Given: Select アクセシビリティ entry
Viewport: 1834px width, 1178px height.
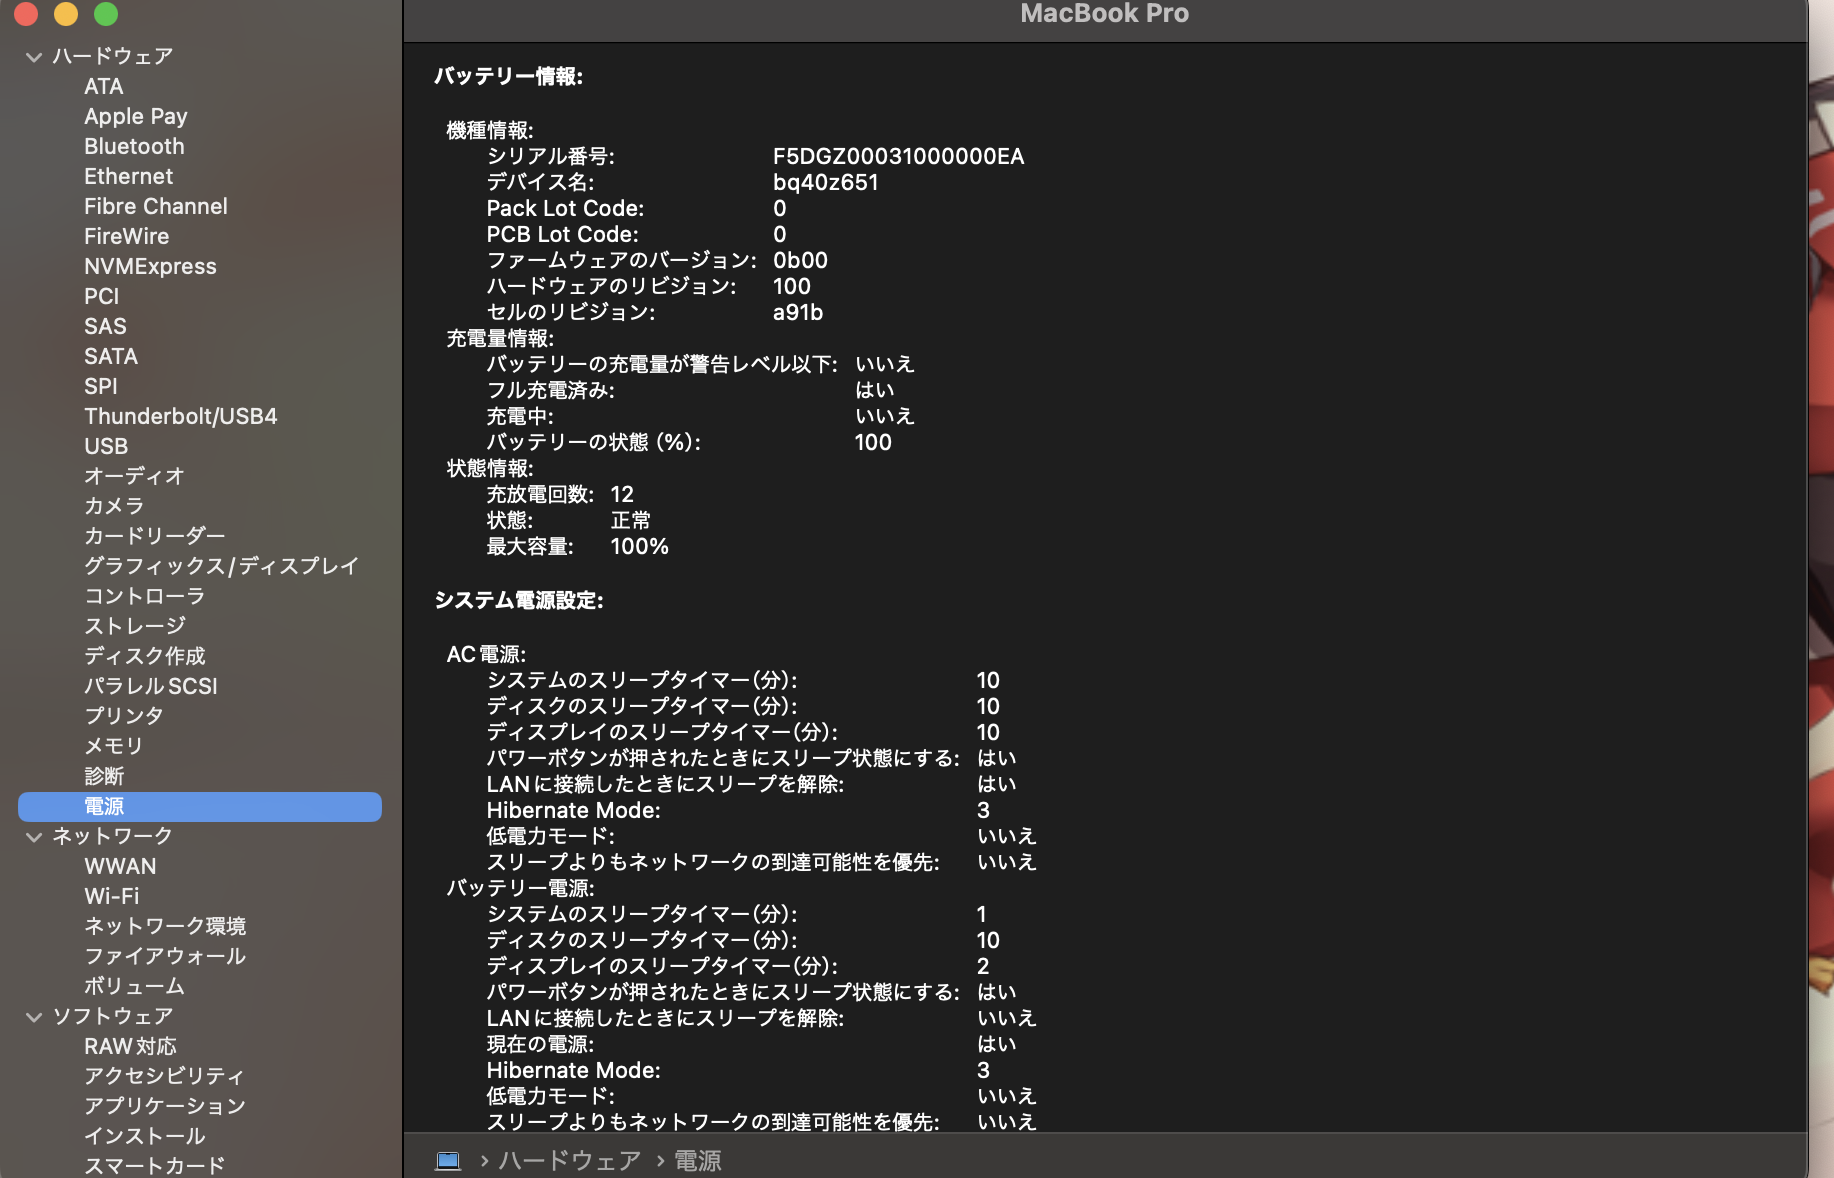Looking at the screenshot, I should (164, 1077).
